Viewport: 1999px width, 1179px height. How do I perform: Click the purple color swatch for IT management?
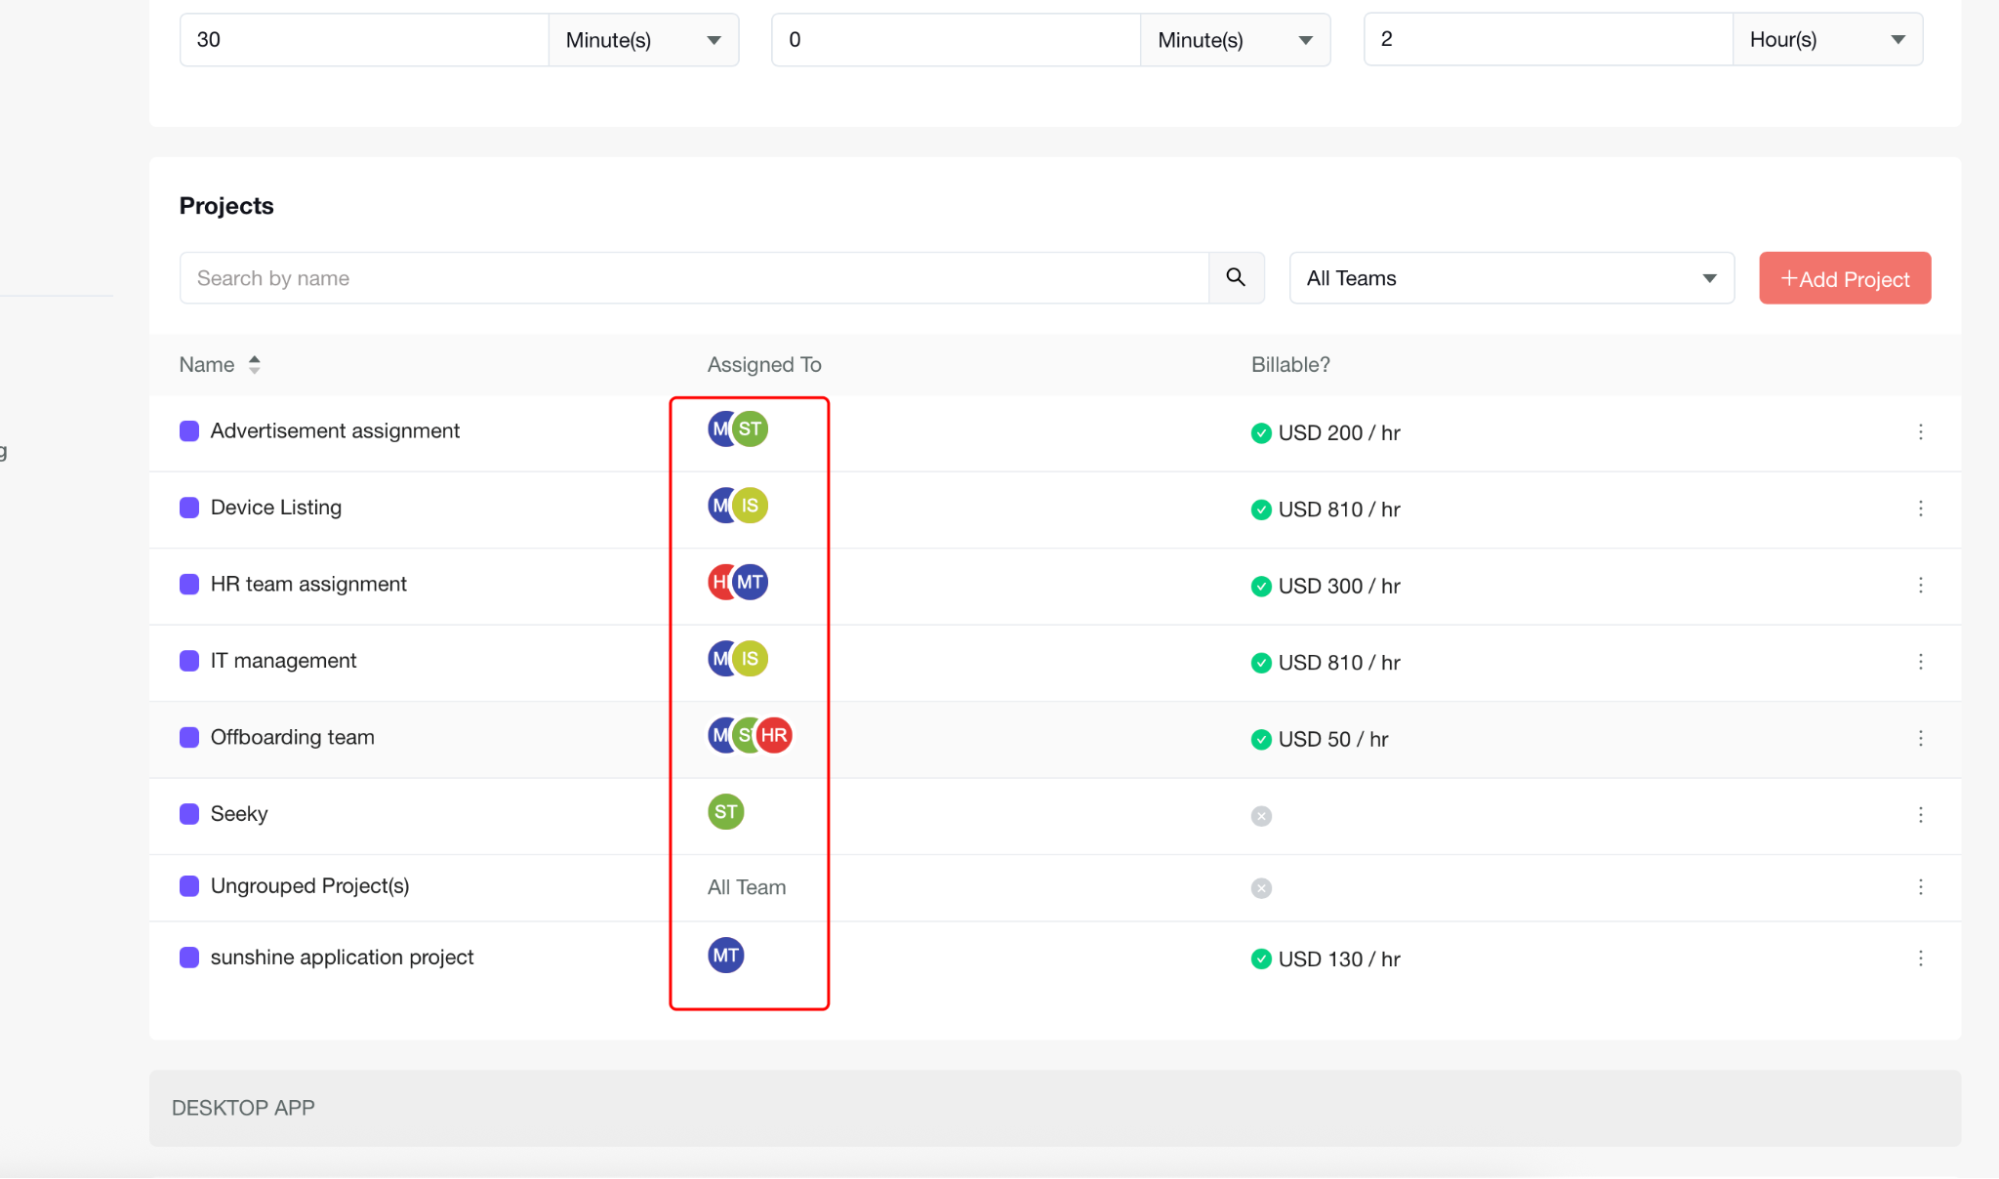[x=189, y=661]
